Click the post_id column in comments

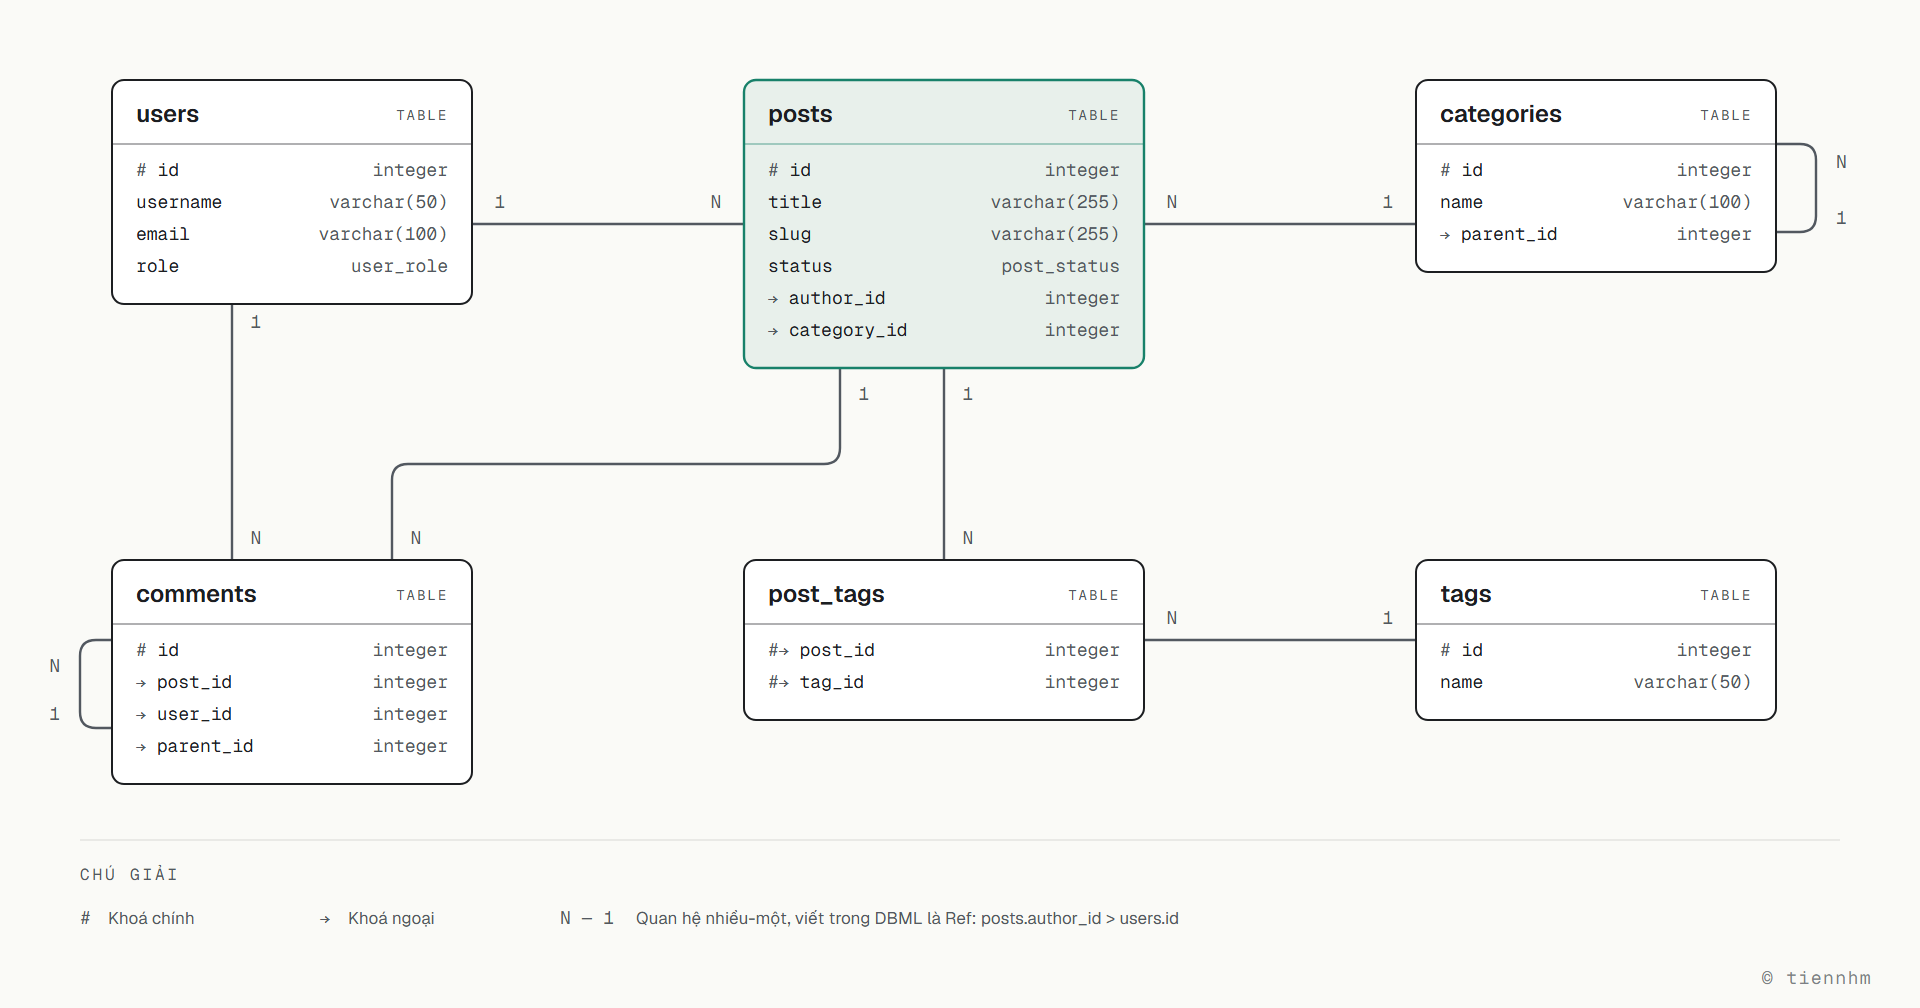(x=194, y=682)
